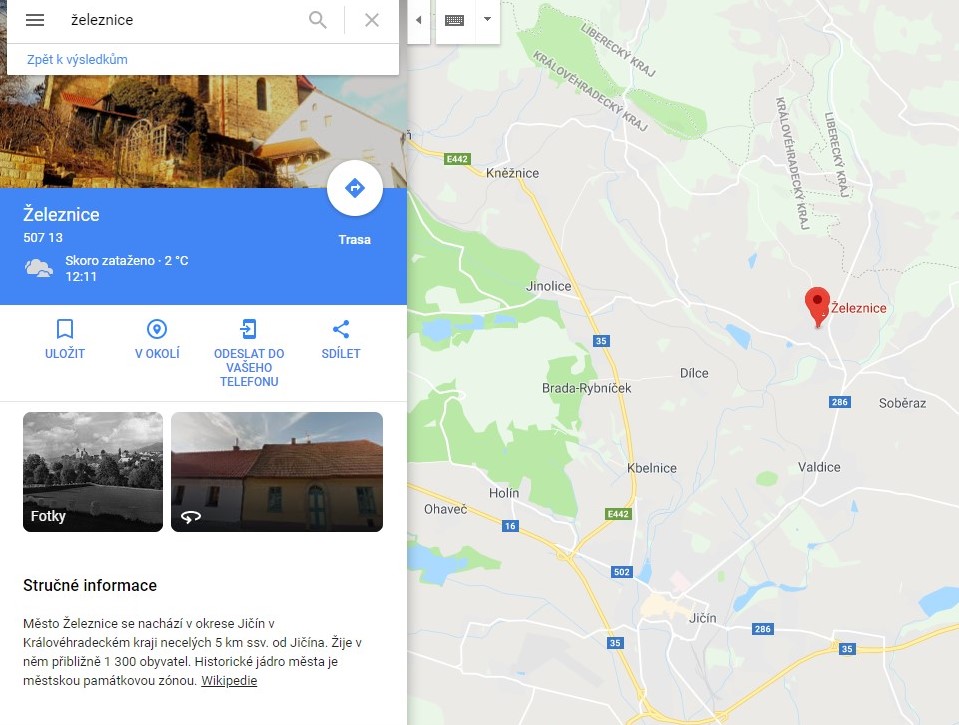Image resolution: width=959 pixels, height=725 pixels.
Task: Search nearby with the V okolí icon
Action: click(x=157, y=329)
